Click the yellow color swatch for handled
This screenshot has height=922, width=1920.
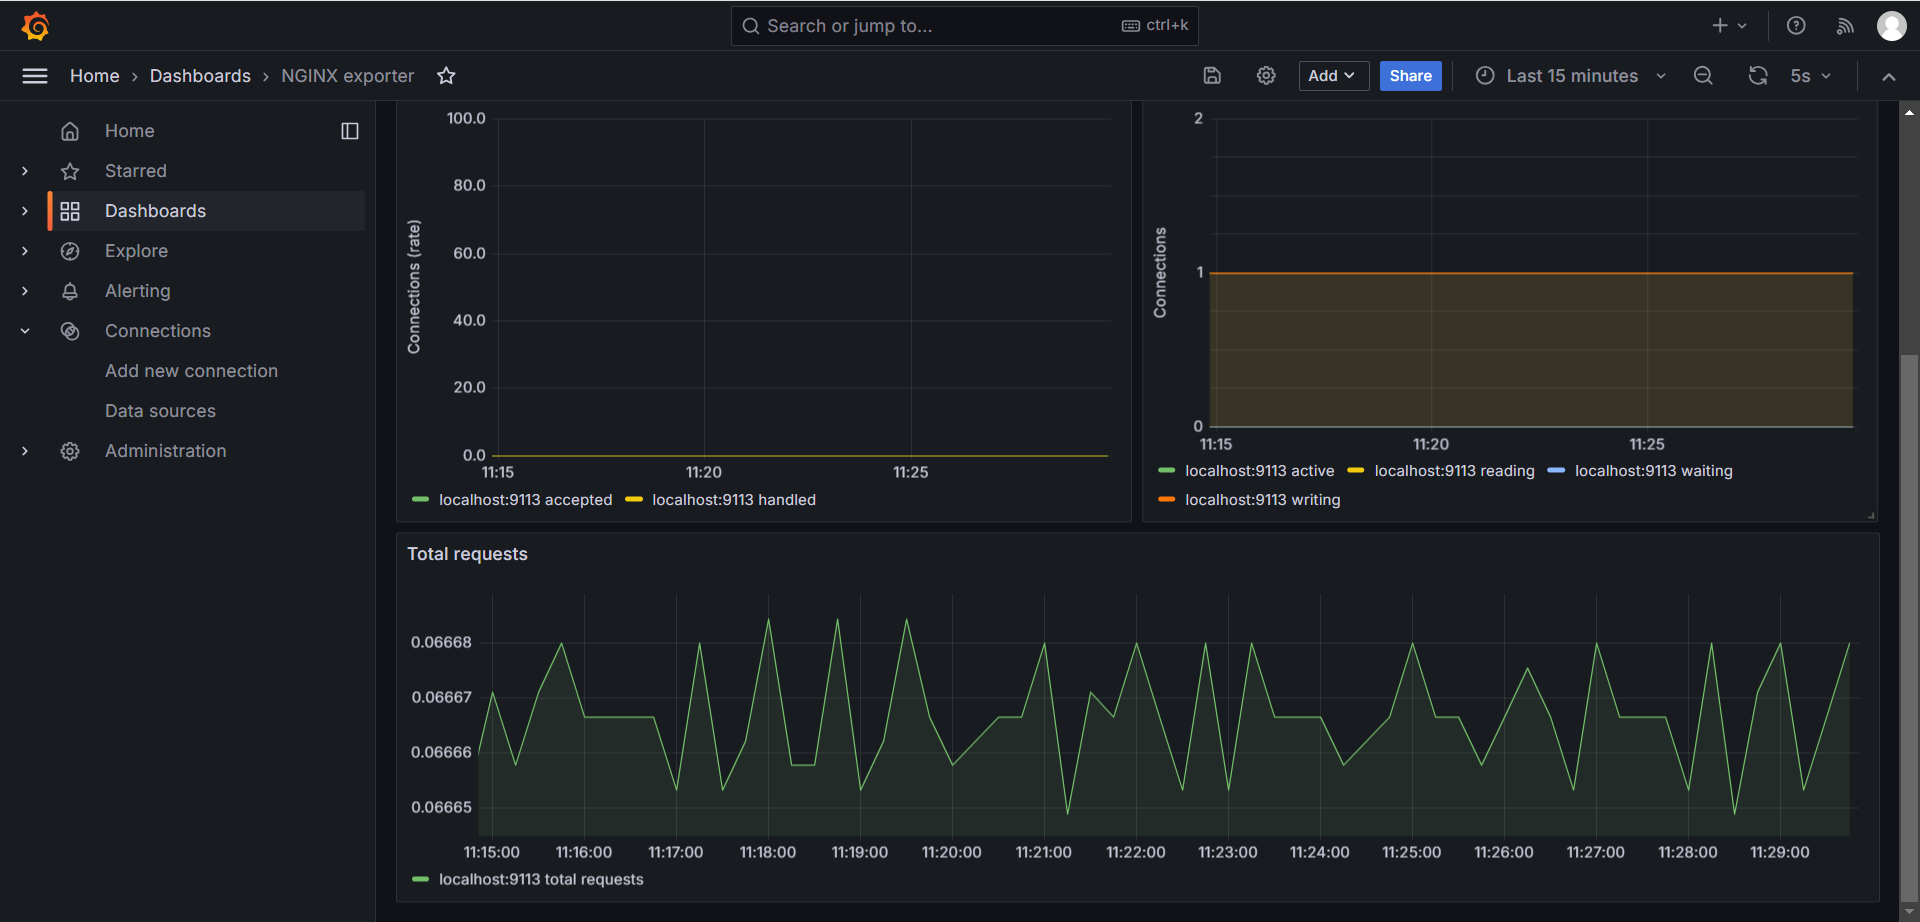(633, 500)
